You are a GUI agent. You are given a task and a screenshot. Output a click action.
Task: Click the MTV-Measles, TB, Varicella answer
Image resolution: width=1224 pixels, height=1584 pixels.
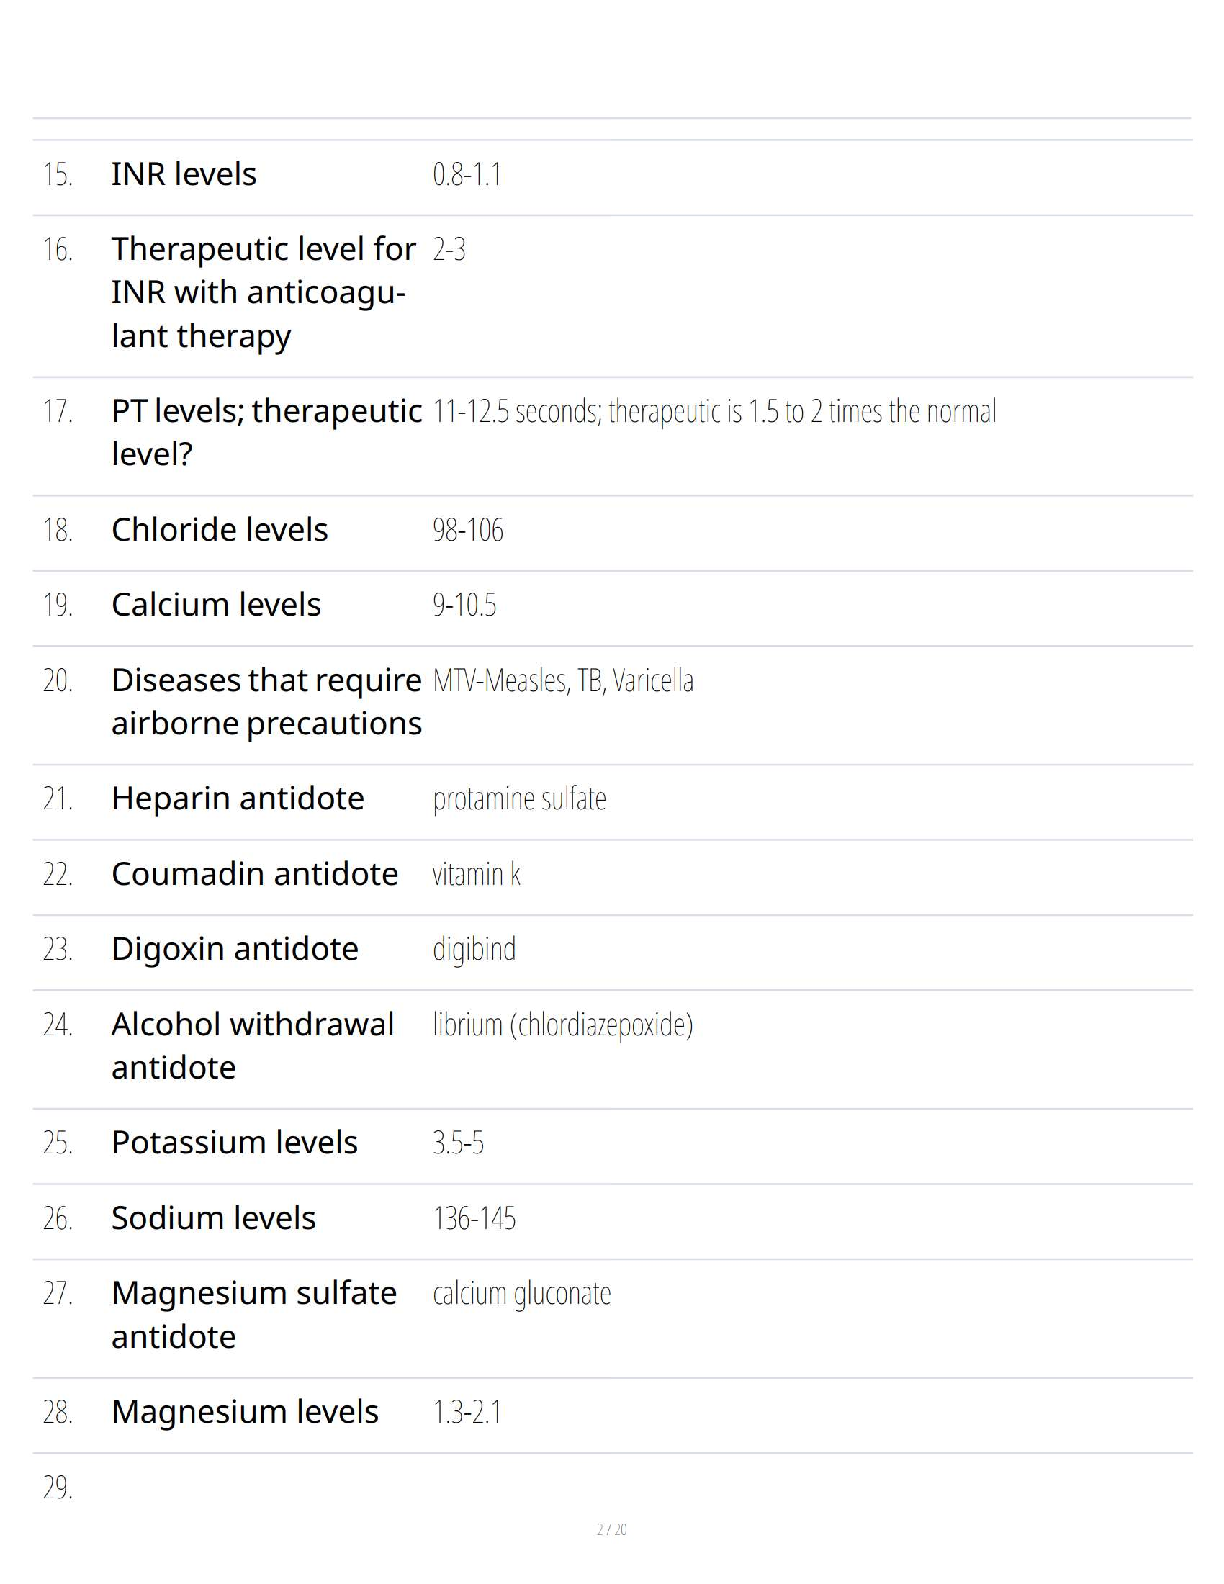563,681
